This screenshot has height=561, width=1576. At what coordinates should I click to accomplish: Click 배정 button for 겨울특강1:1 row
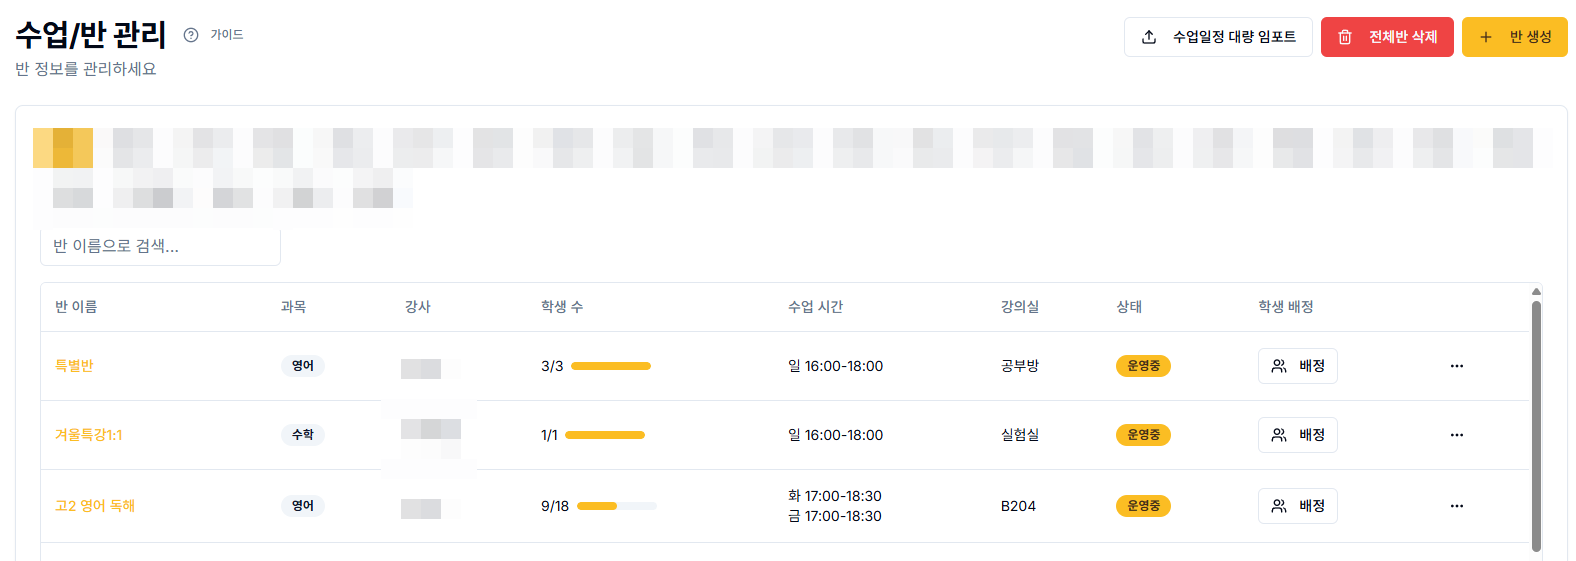tap(1297, 435)
